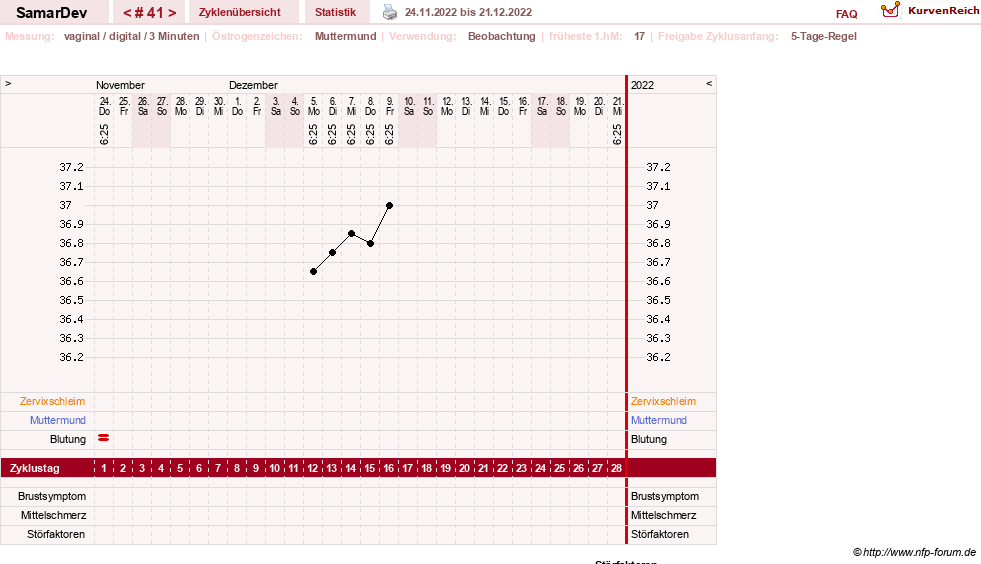Open the Zyklenübersicht tab
The image size is (981, 564).
coord(240,12)
